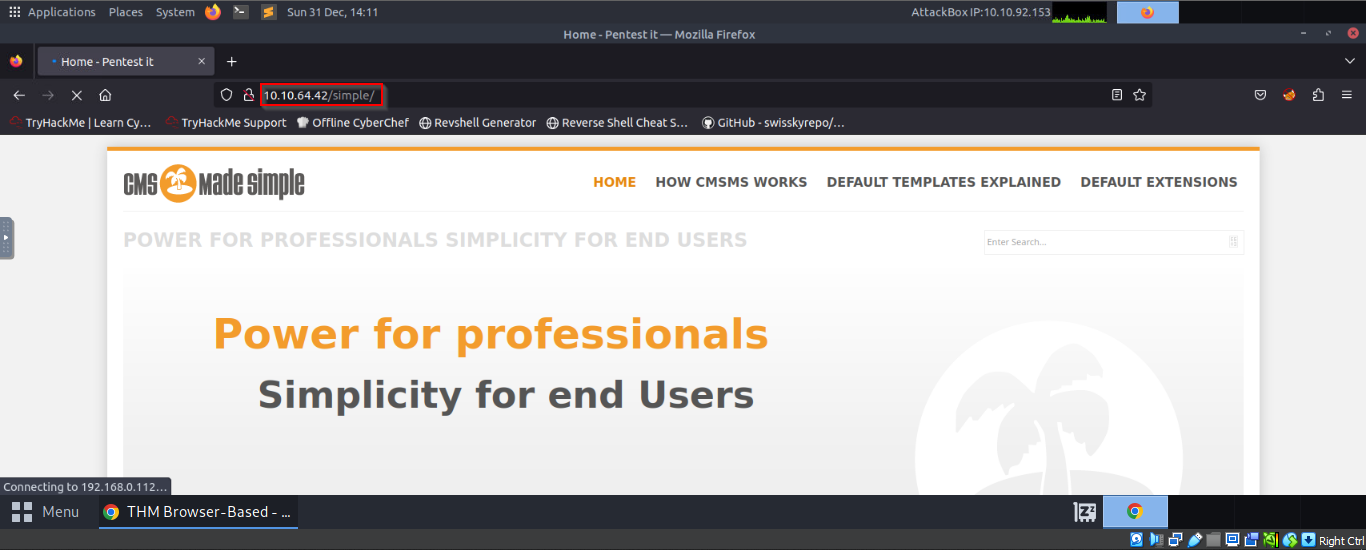
Task: Open GitHub - swisskyrepo bookmark
Action: (x=774, y=123)
